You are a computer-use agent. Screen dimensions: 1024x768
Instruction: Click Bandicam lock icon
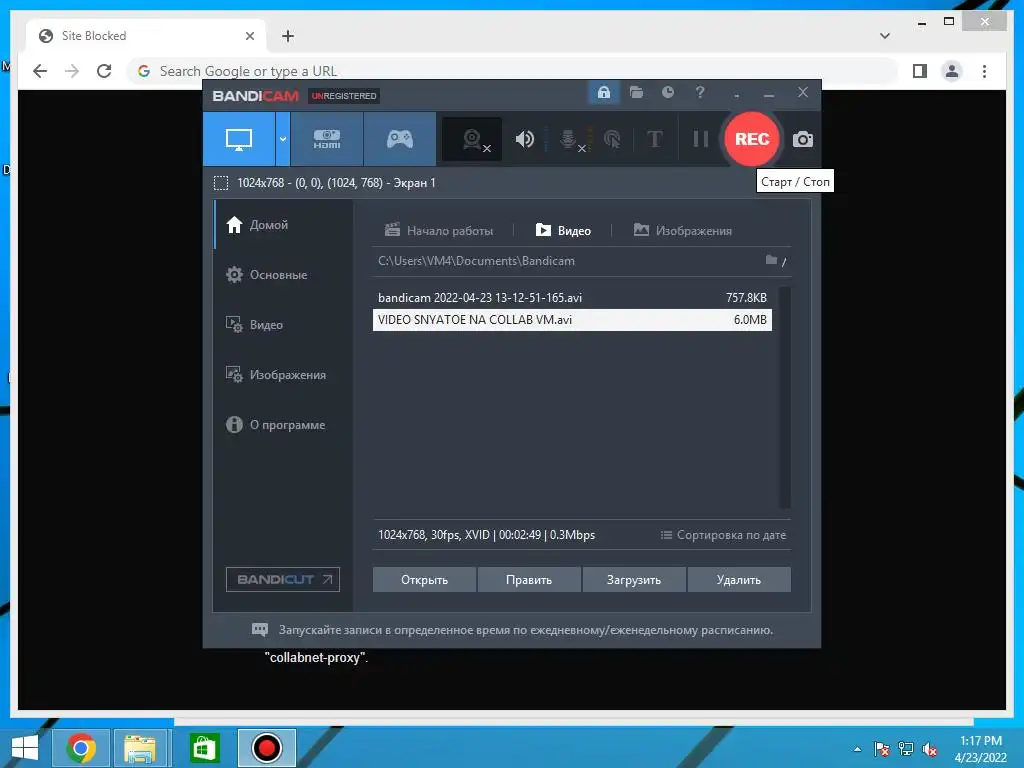(603, 93)
